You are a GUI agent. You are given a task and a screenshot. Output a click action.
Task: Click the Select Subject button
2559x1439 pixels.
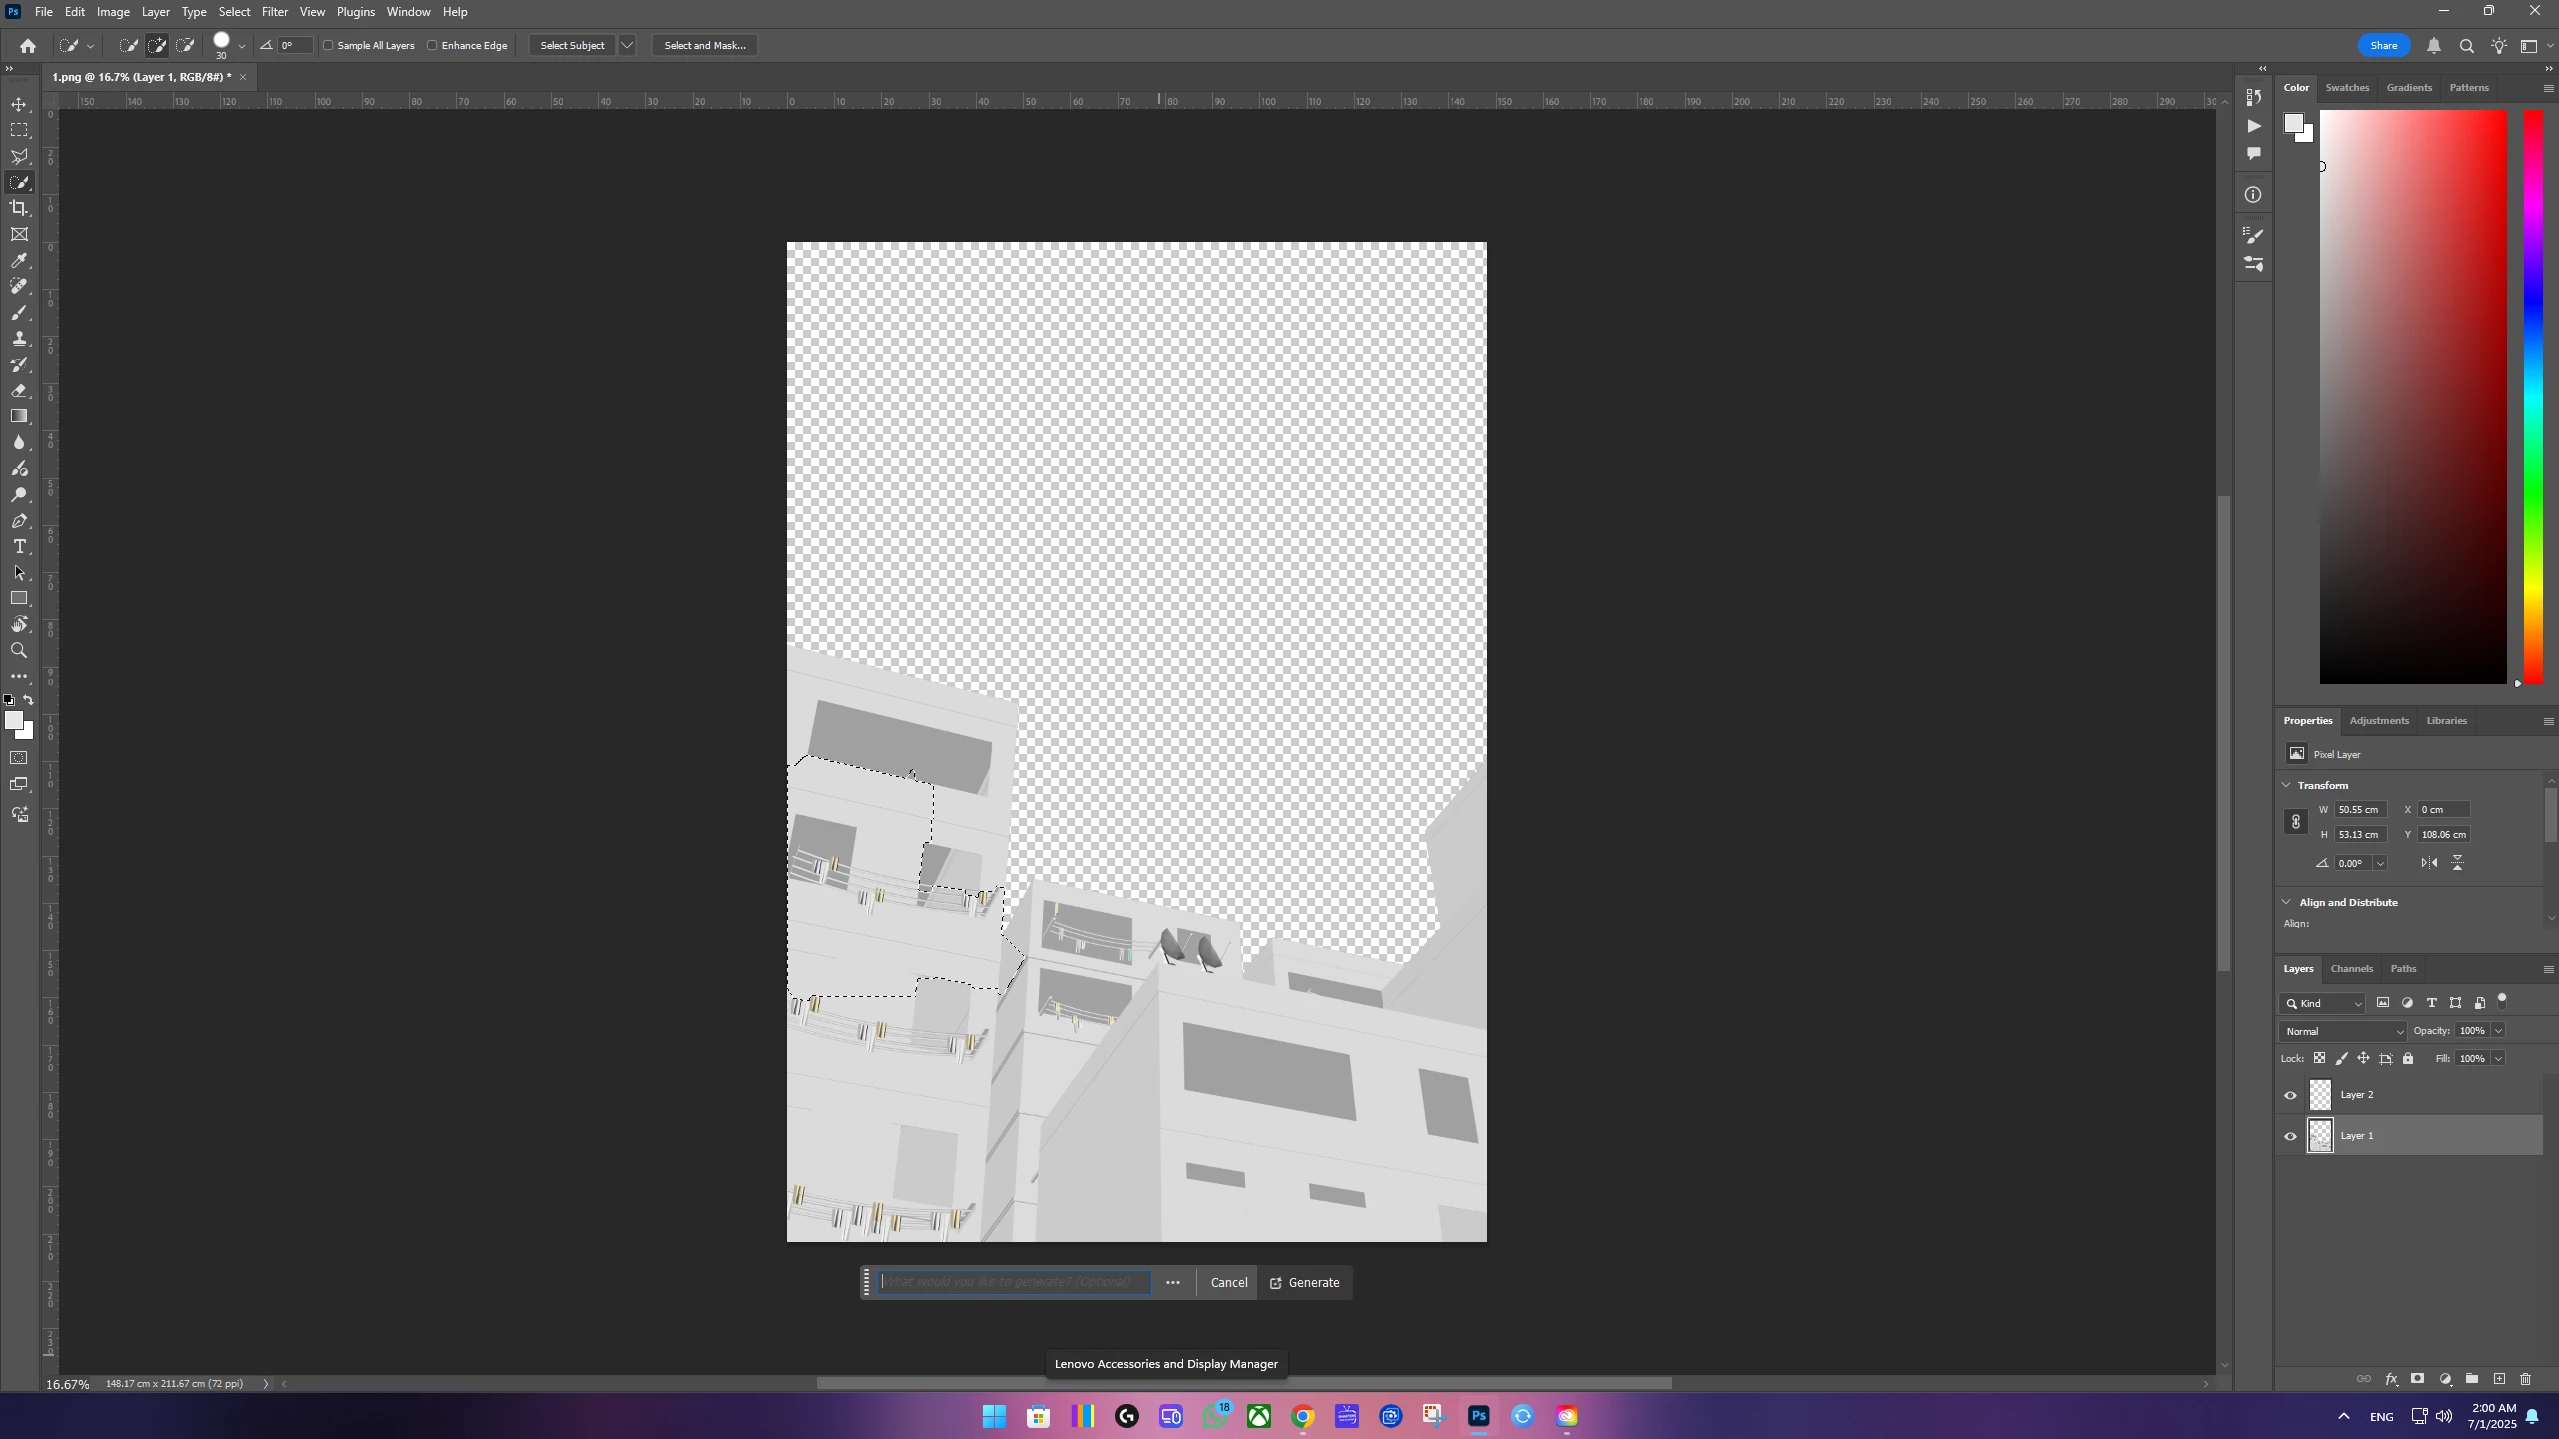(572, 45)
